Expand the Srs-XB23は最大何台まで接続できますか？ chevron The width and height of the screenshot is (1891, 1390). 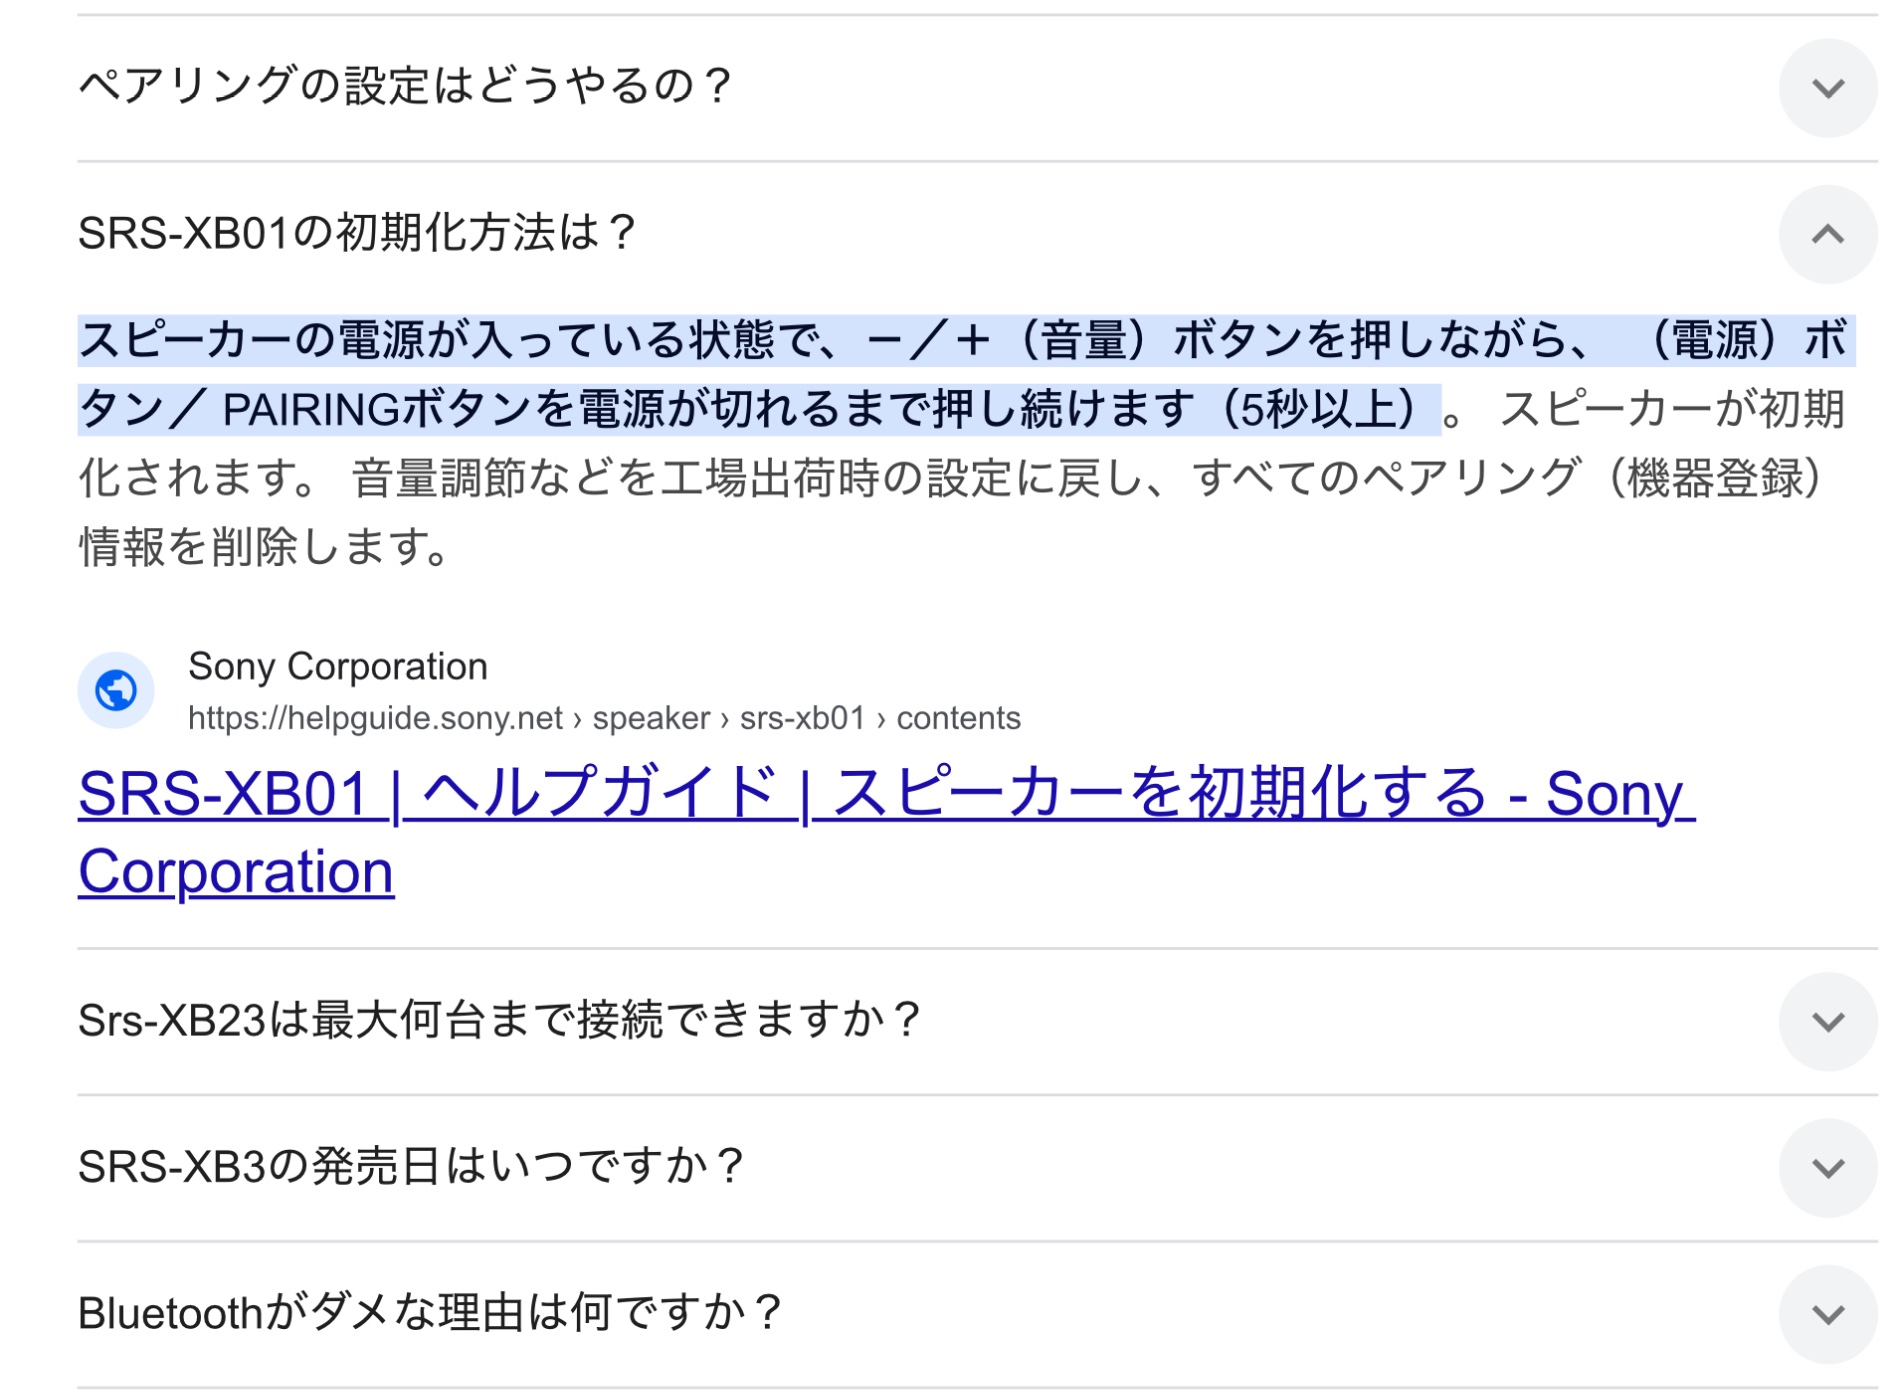[1826, 1021]
